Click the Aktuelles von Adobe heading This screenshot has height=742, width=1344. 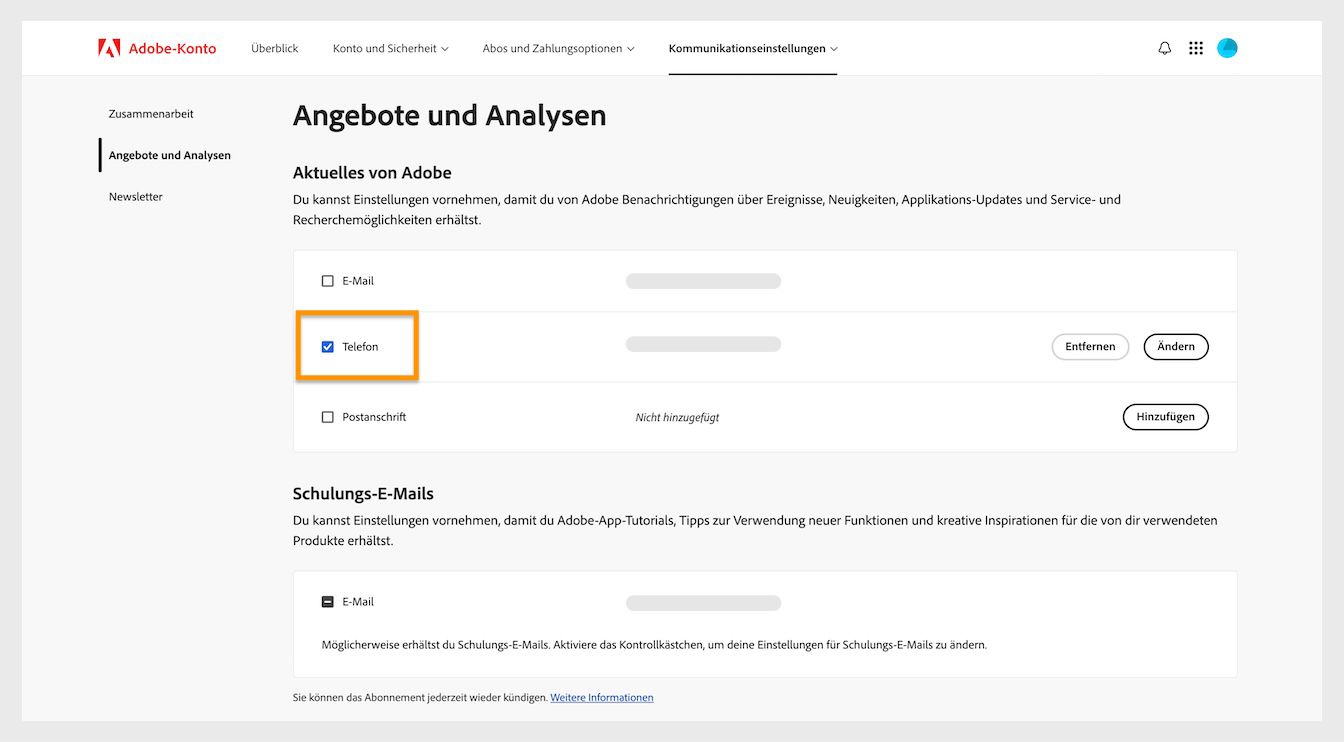pos(372,173)
